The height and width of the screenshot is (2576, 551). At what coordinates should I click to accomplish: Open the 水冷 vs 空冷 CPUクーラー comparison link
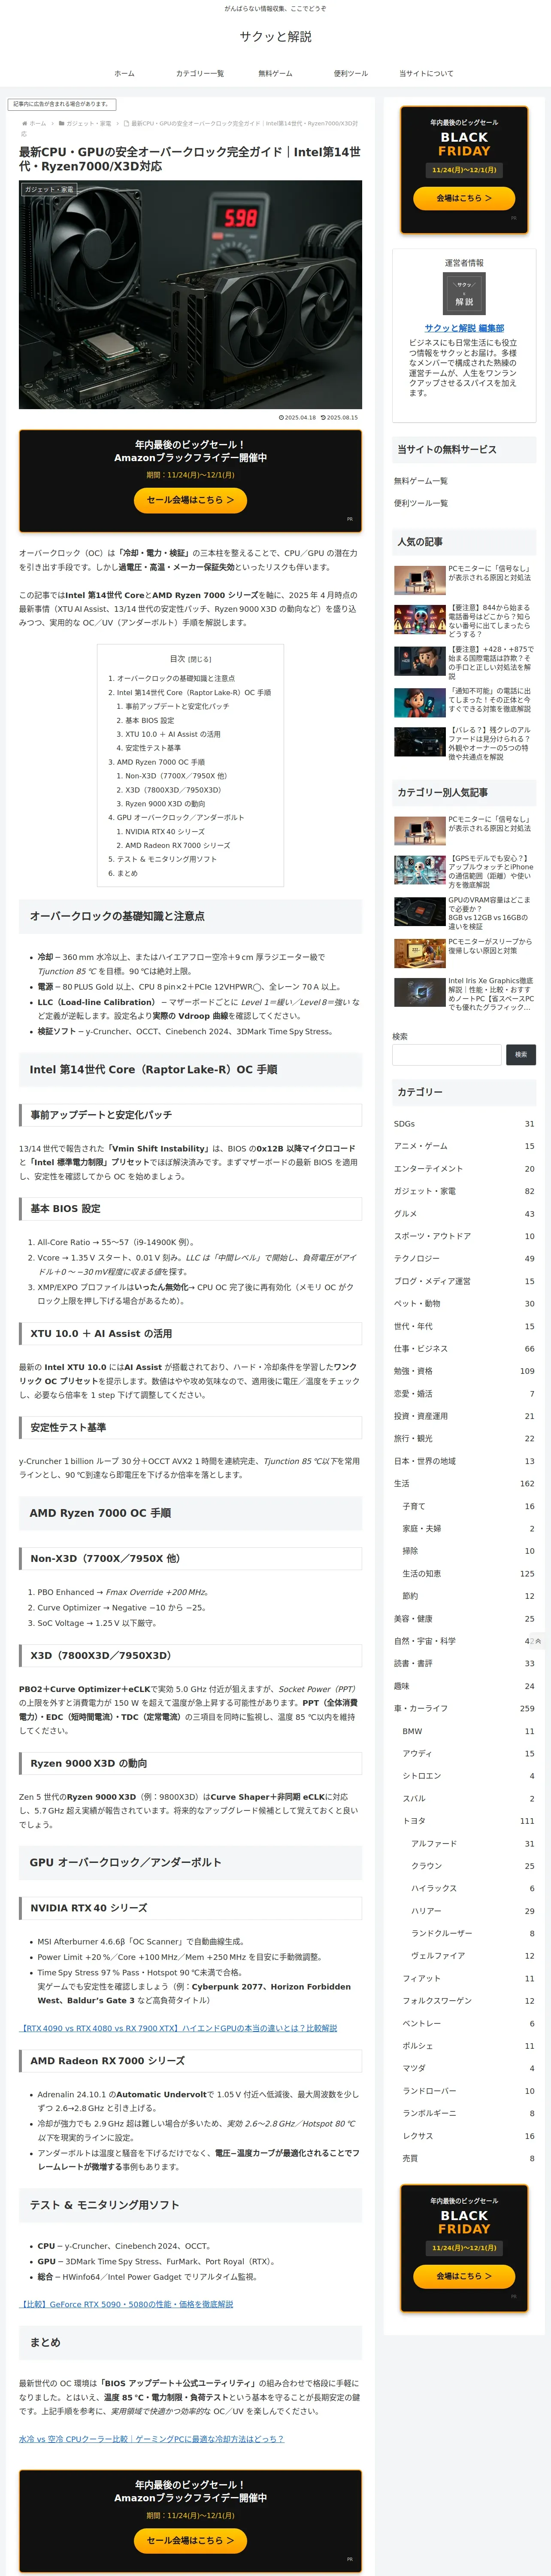coord(151,2438)
